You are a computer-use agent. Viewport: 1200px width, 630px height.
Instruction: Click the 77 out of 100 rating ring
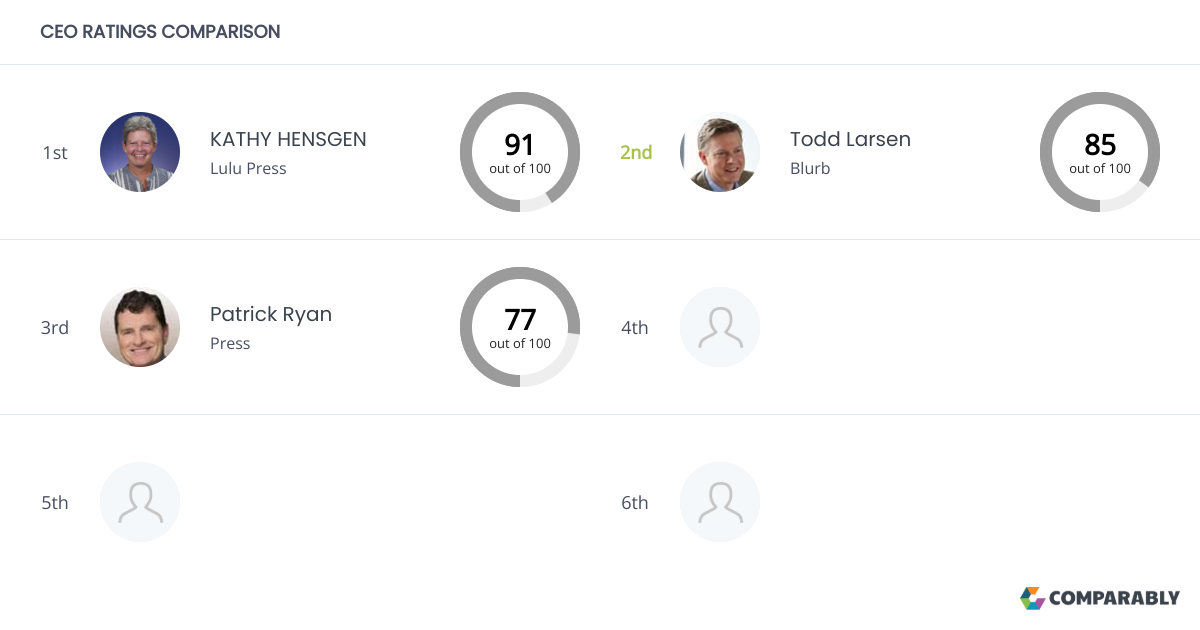click(x=520, y=327)
